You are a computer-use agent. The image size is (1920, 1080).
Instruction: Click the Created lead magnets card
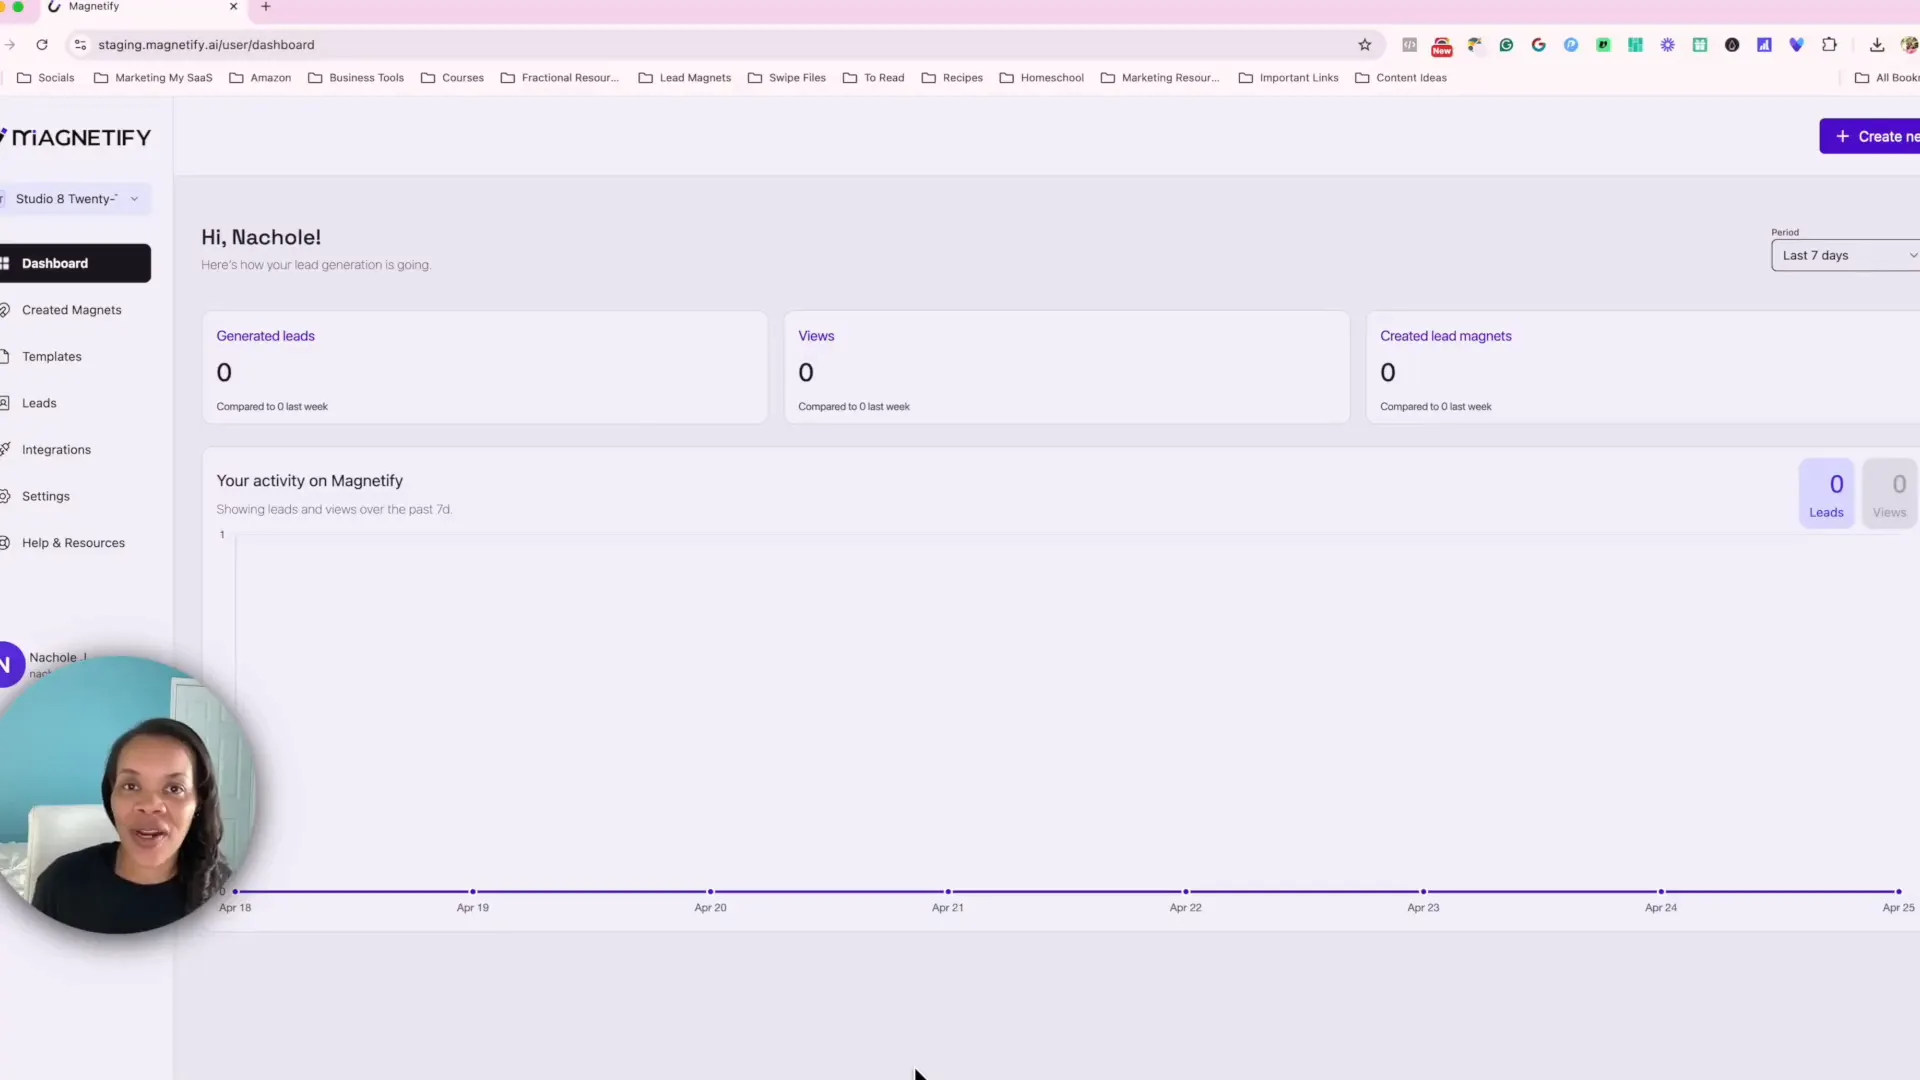(1643, 367)
